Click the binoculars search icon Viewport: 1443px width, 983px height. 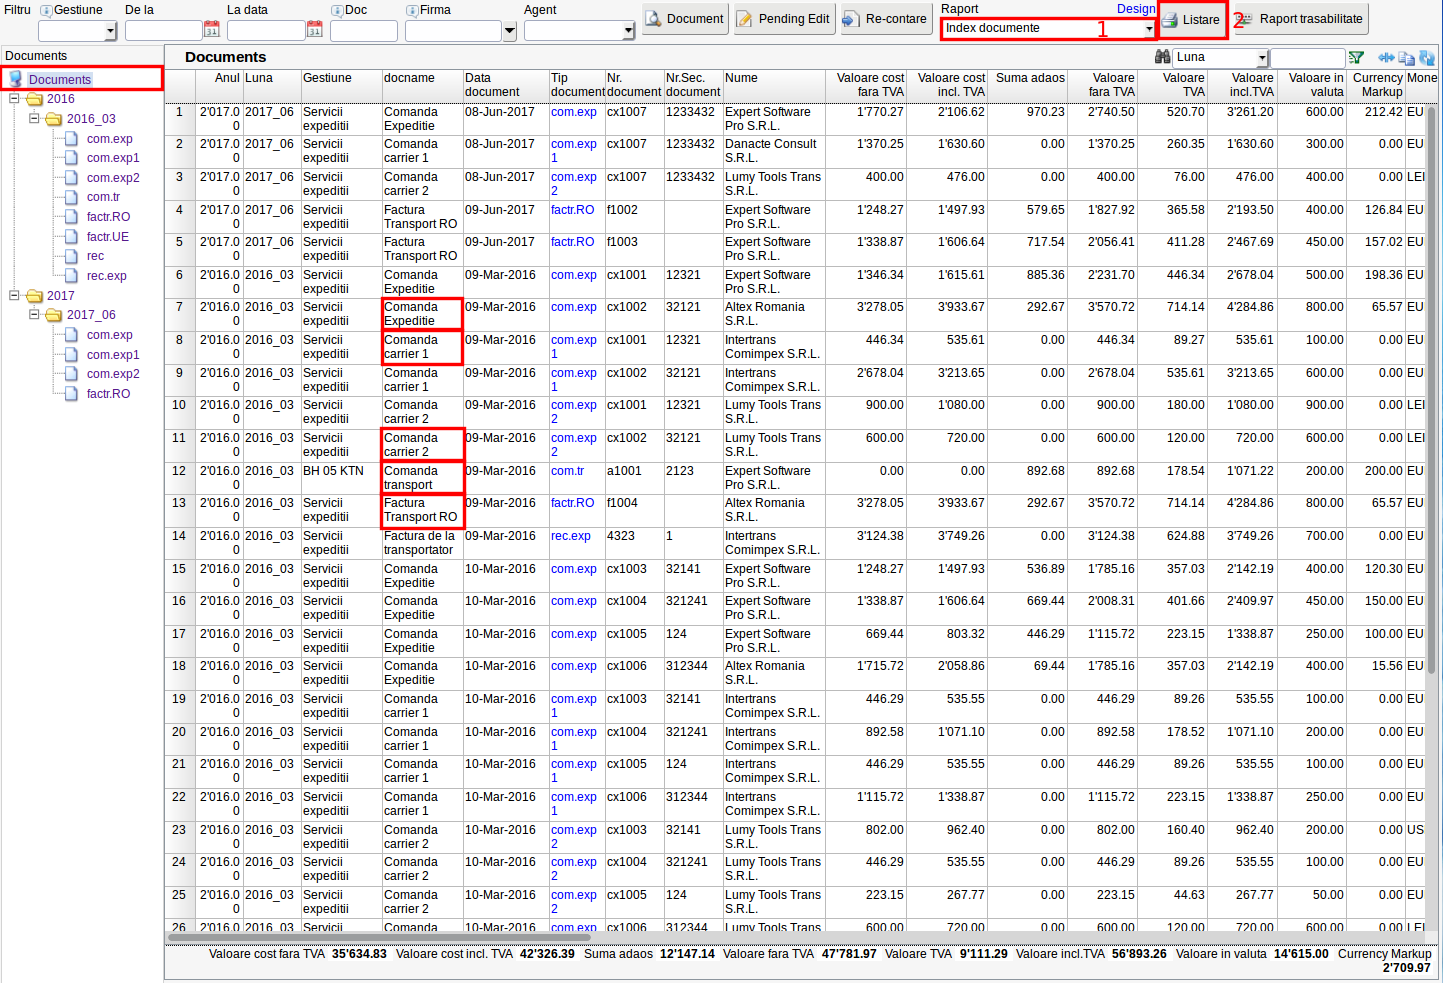1162,57
